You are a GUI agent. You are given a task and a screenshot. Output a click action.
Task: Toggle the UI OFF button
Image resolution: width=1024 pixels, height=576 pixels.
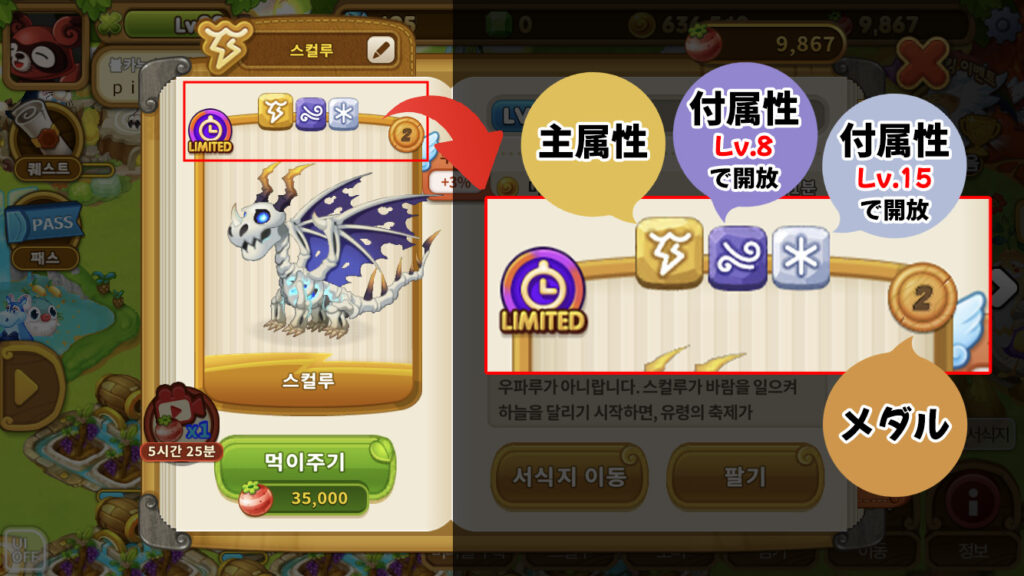tap(22, 551)
